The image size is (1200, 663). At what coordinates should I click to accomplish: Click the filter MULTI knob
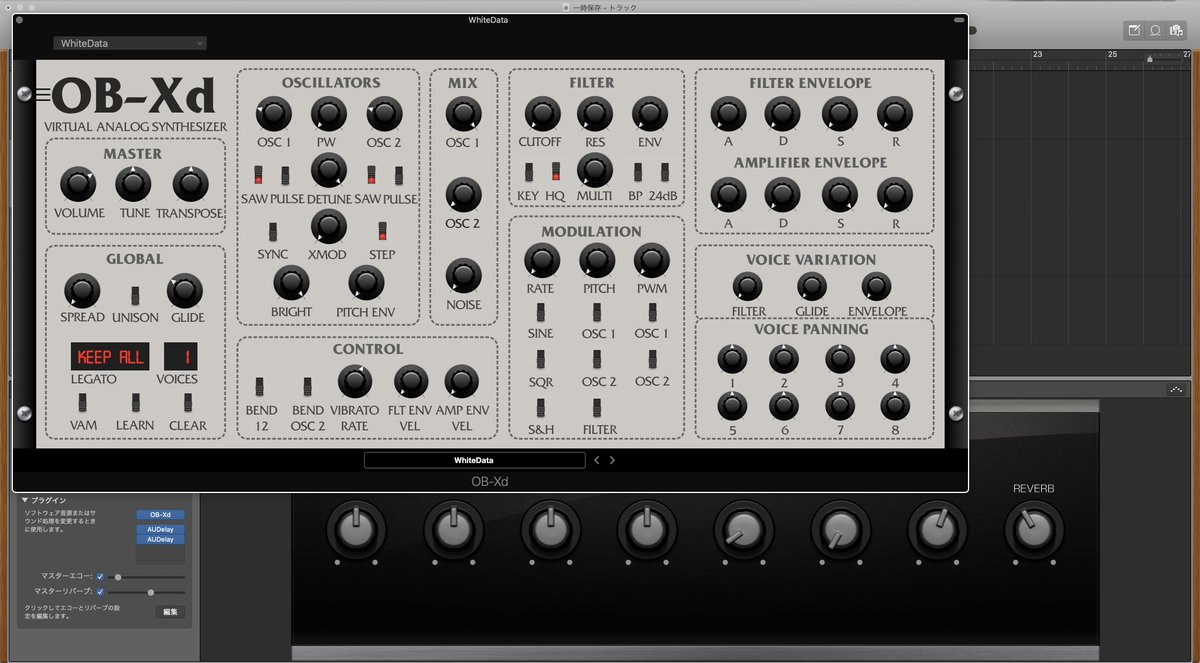(594, 169)
